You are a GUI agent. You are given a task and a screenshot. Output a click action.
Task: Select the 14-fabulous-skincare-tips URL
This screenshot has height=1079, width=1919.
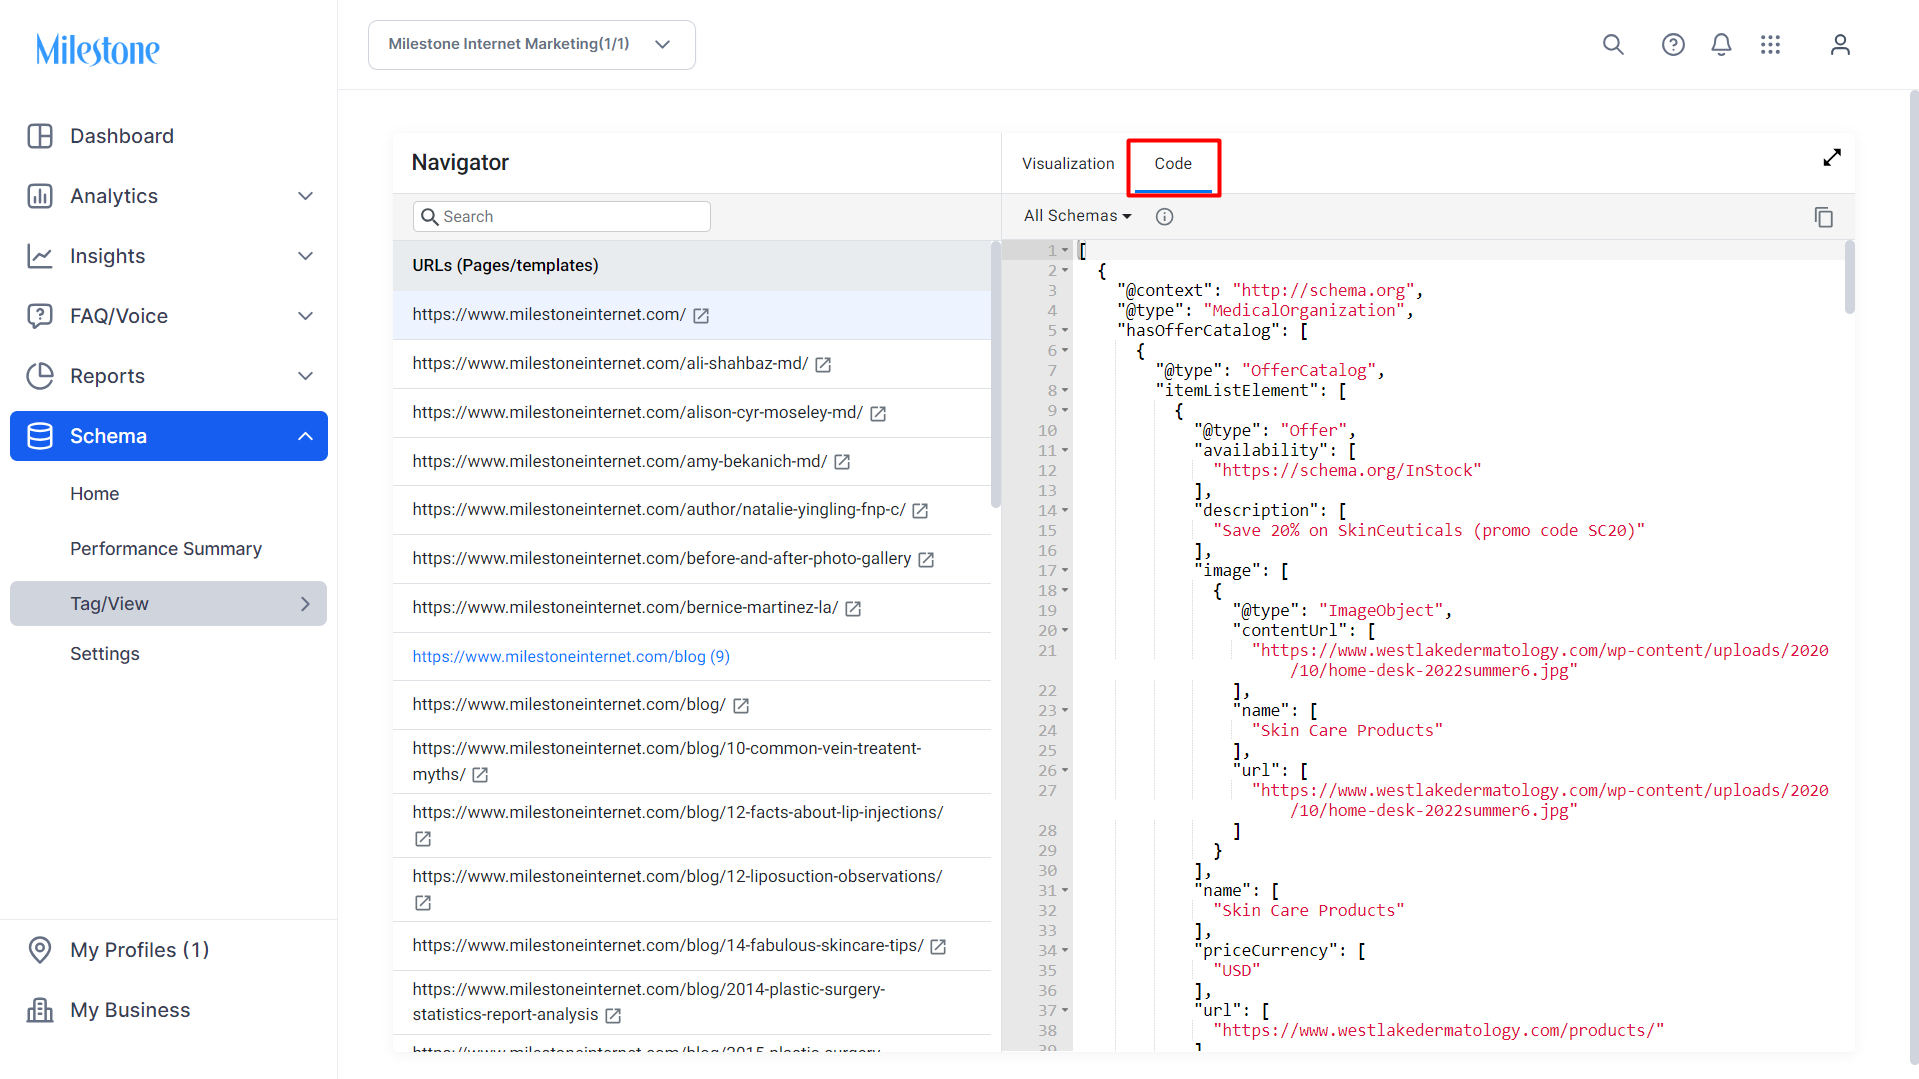(668, 946)
